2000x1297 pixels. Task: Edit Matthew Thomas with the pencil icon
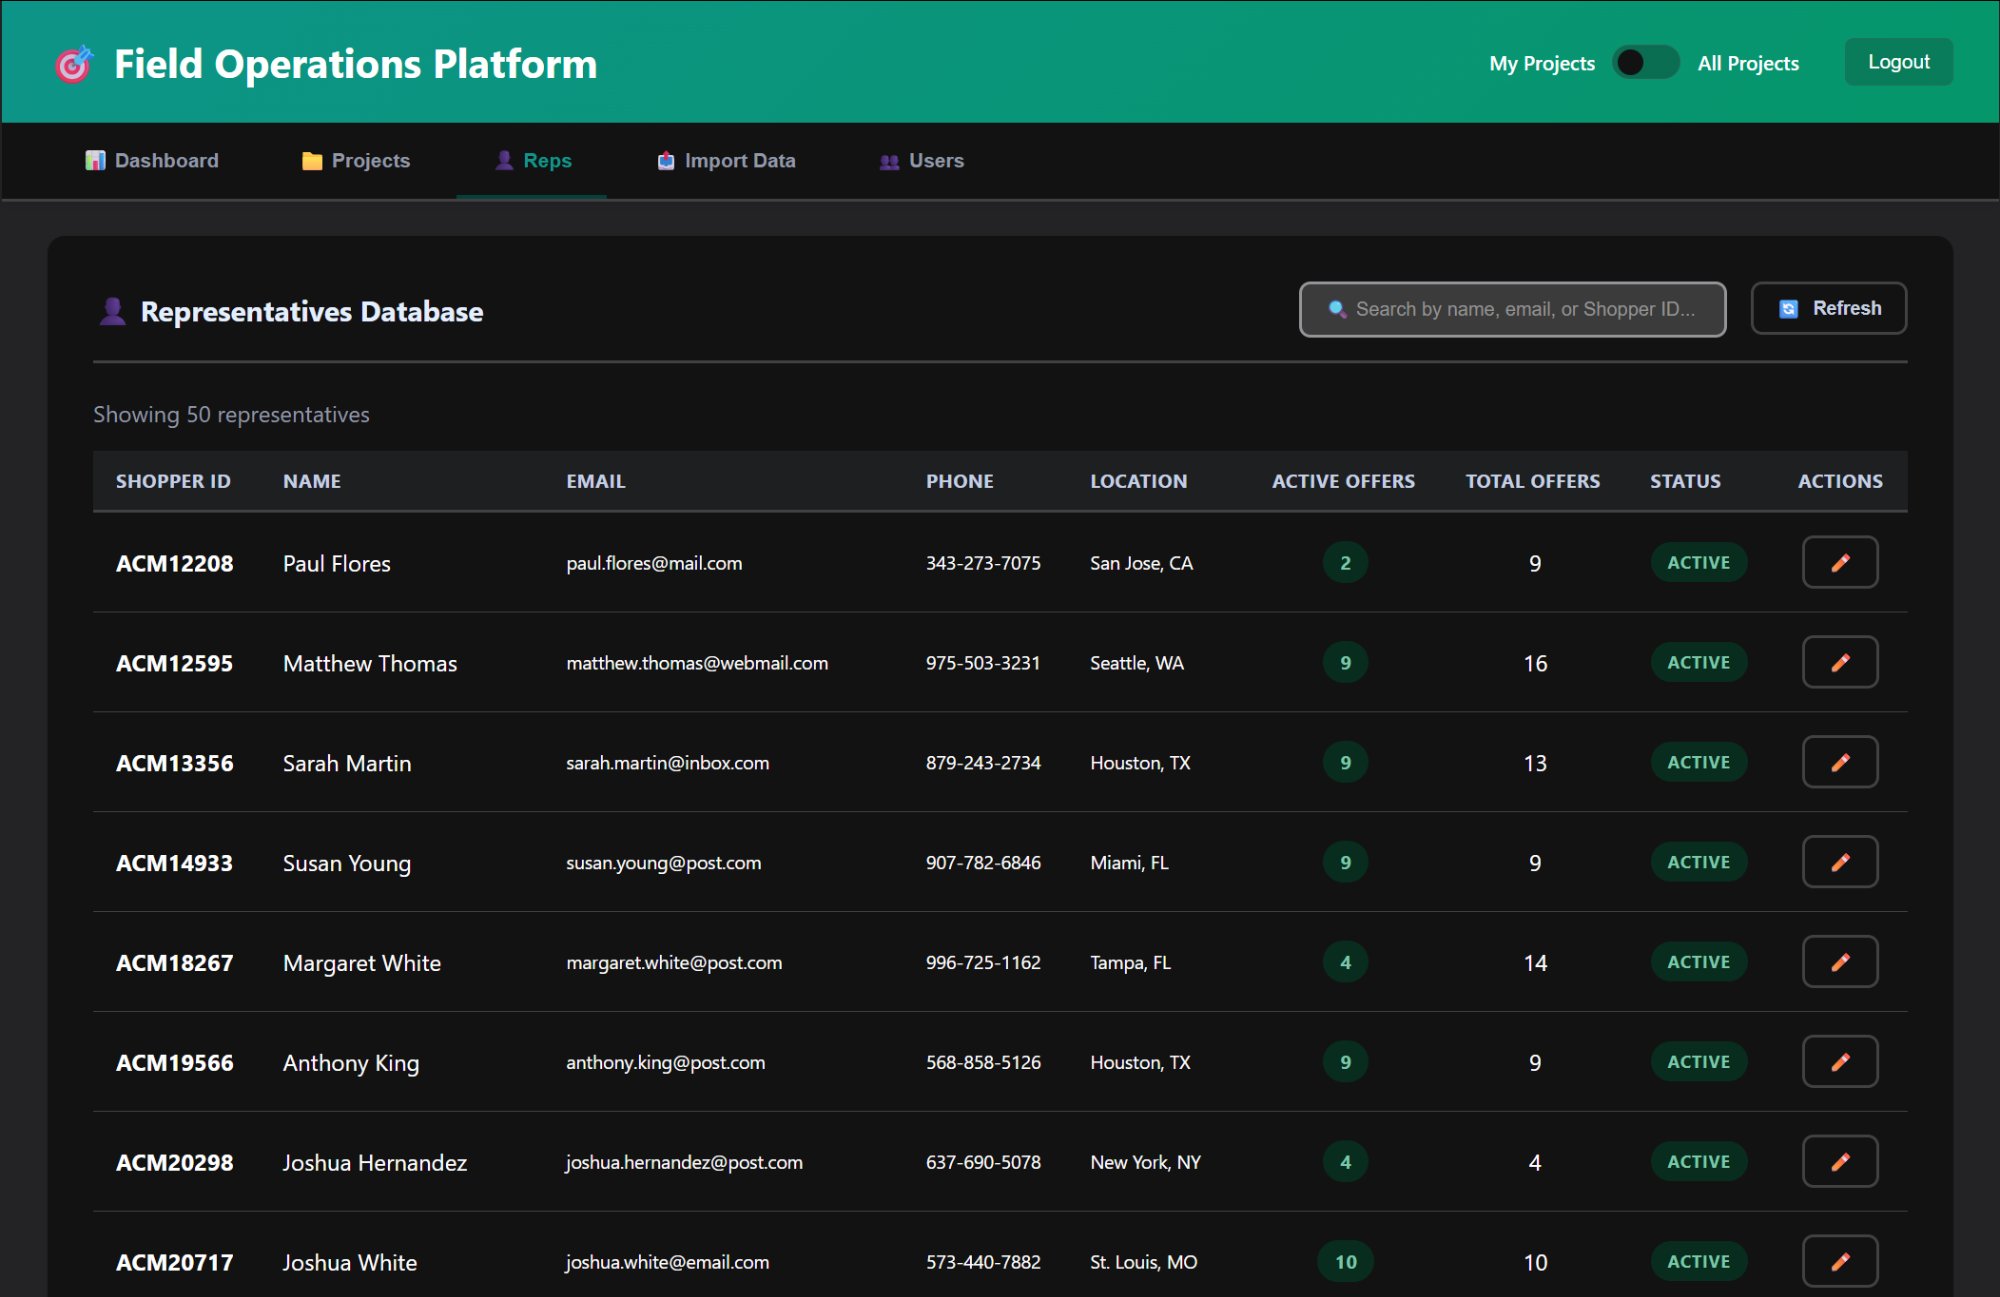tap(1840, 662)
